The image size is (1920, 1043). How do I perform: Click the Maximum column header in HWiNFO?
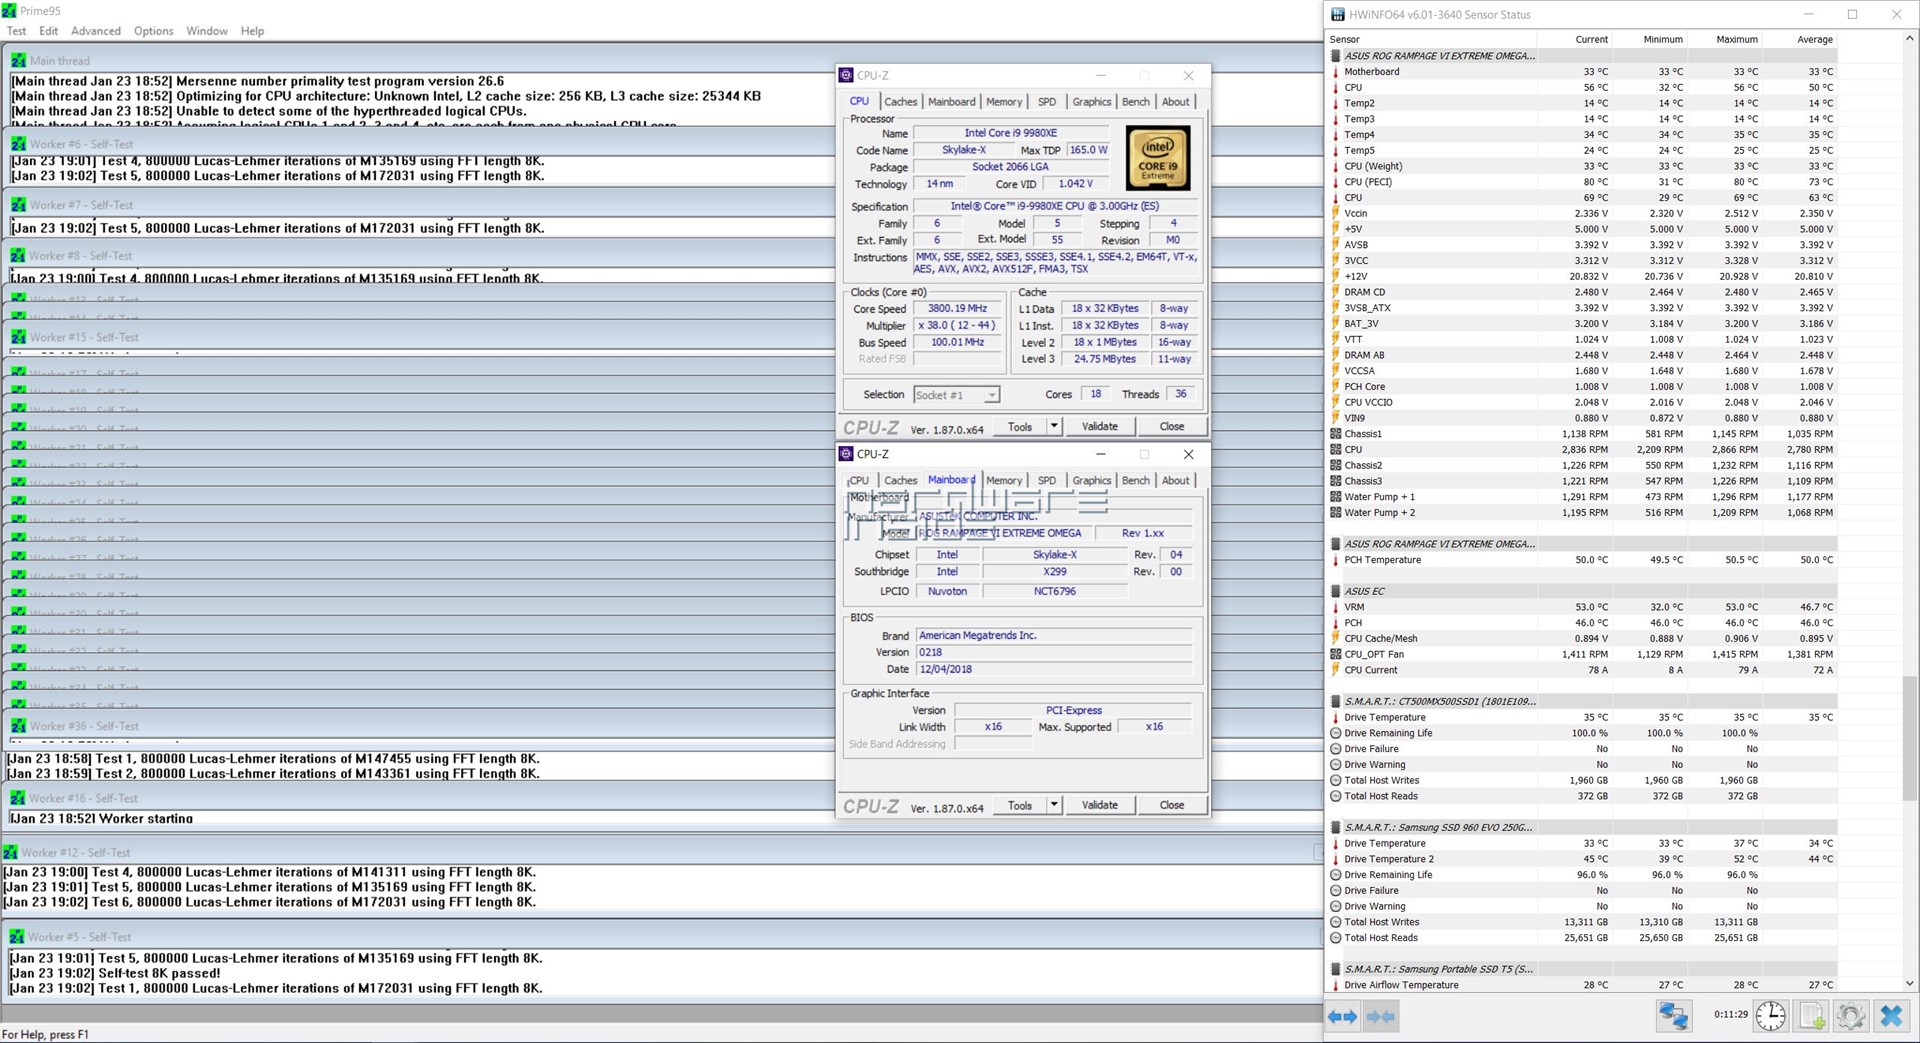(1736, 40)
